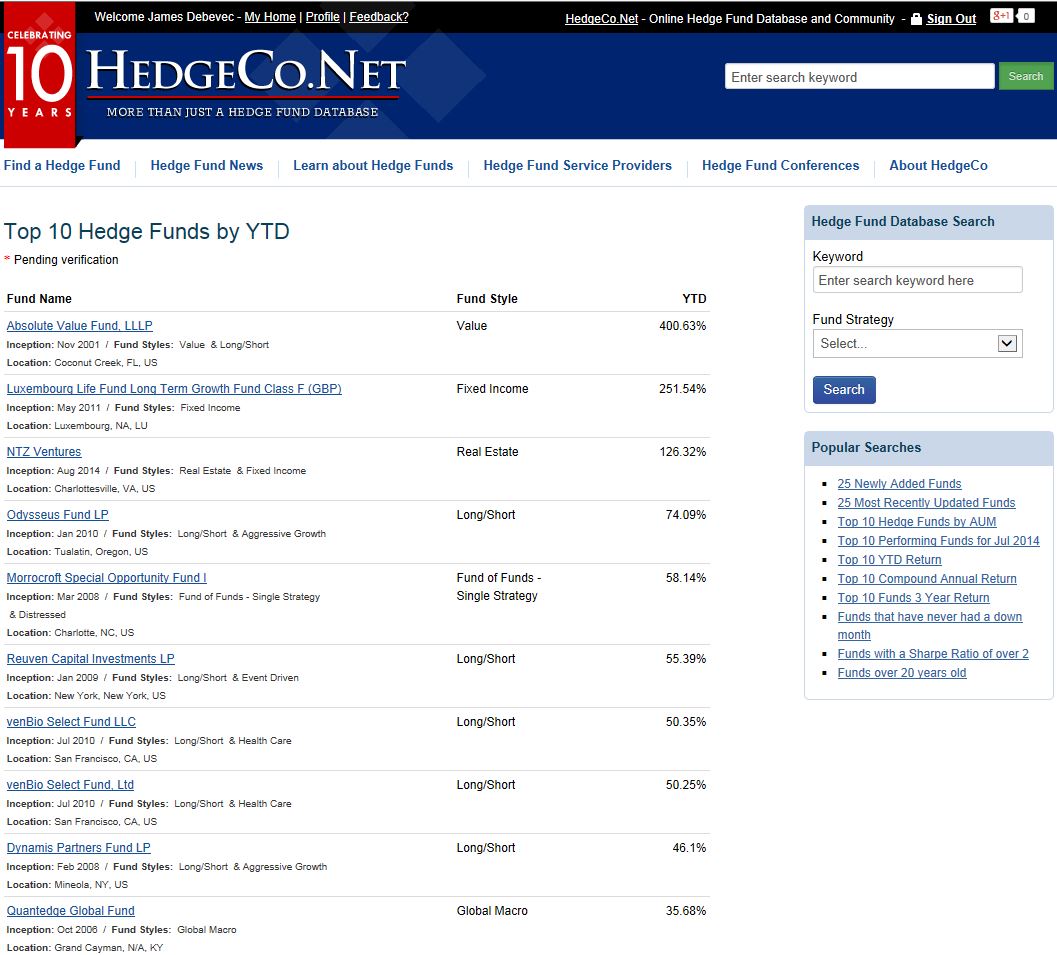Image resolution: width=1057 pixels, height=955 pixels.
Task: Click the lock icon beside Sign Out
Action: 916,19
